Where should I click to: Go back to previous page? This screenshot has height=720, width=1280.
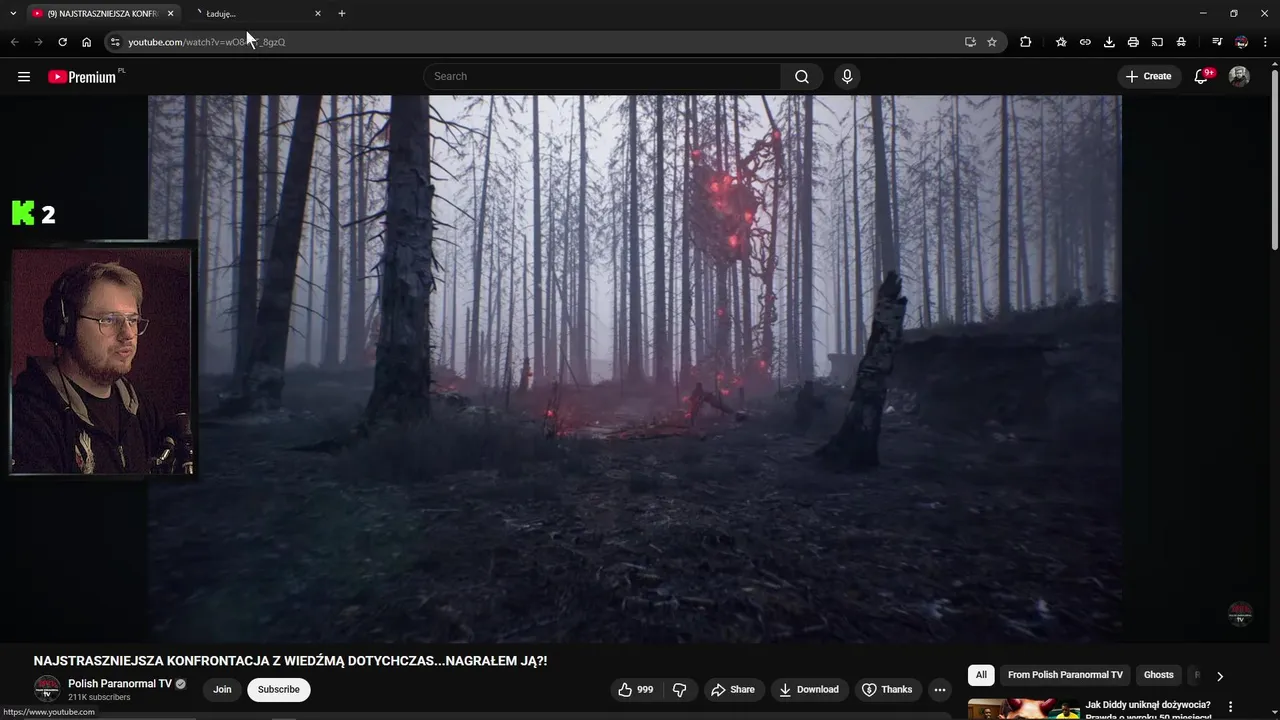(x=14, y=42)
